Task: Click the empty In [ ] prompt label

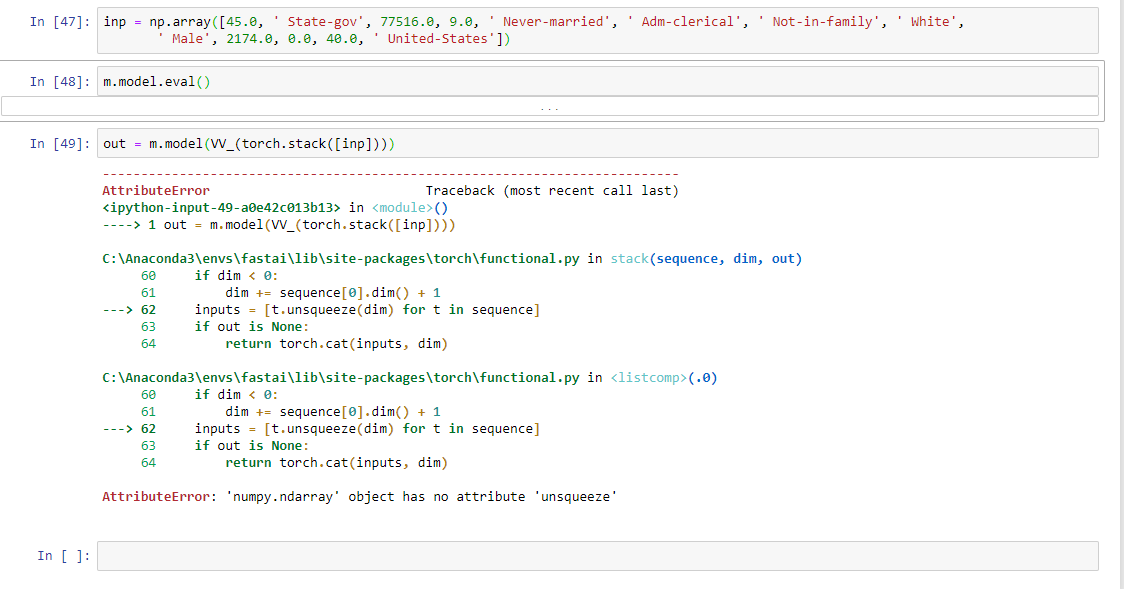Action: [62, 556]
